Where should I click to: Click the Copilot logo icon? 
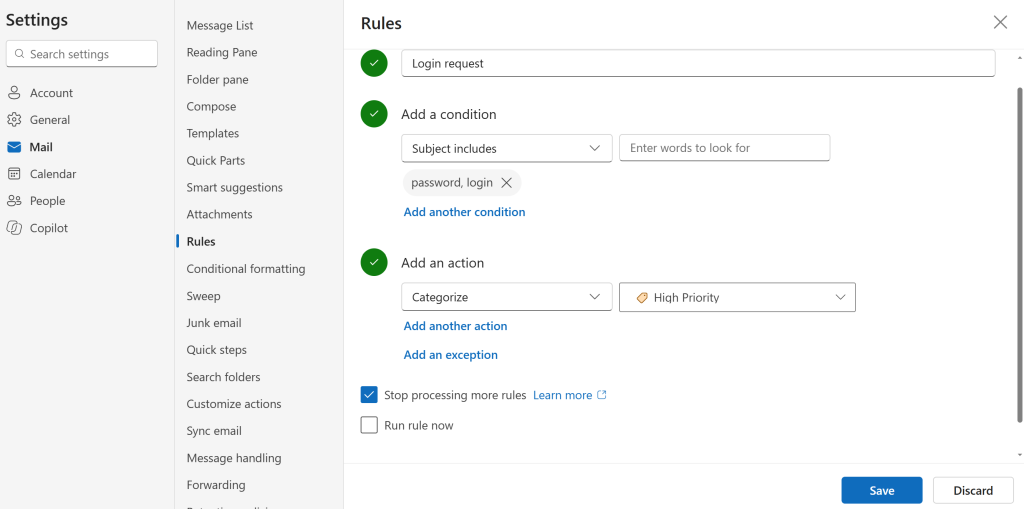point(14,228)
